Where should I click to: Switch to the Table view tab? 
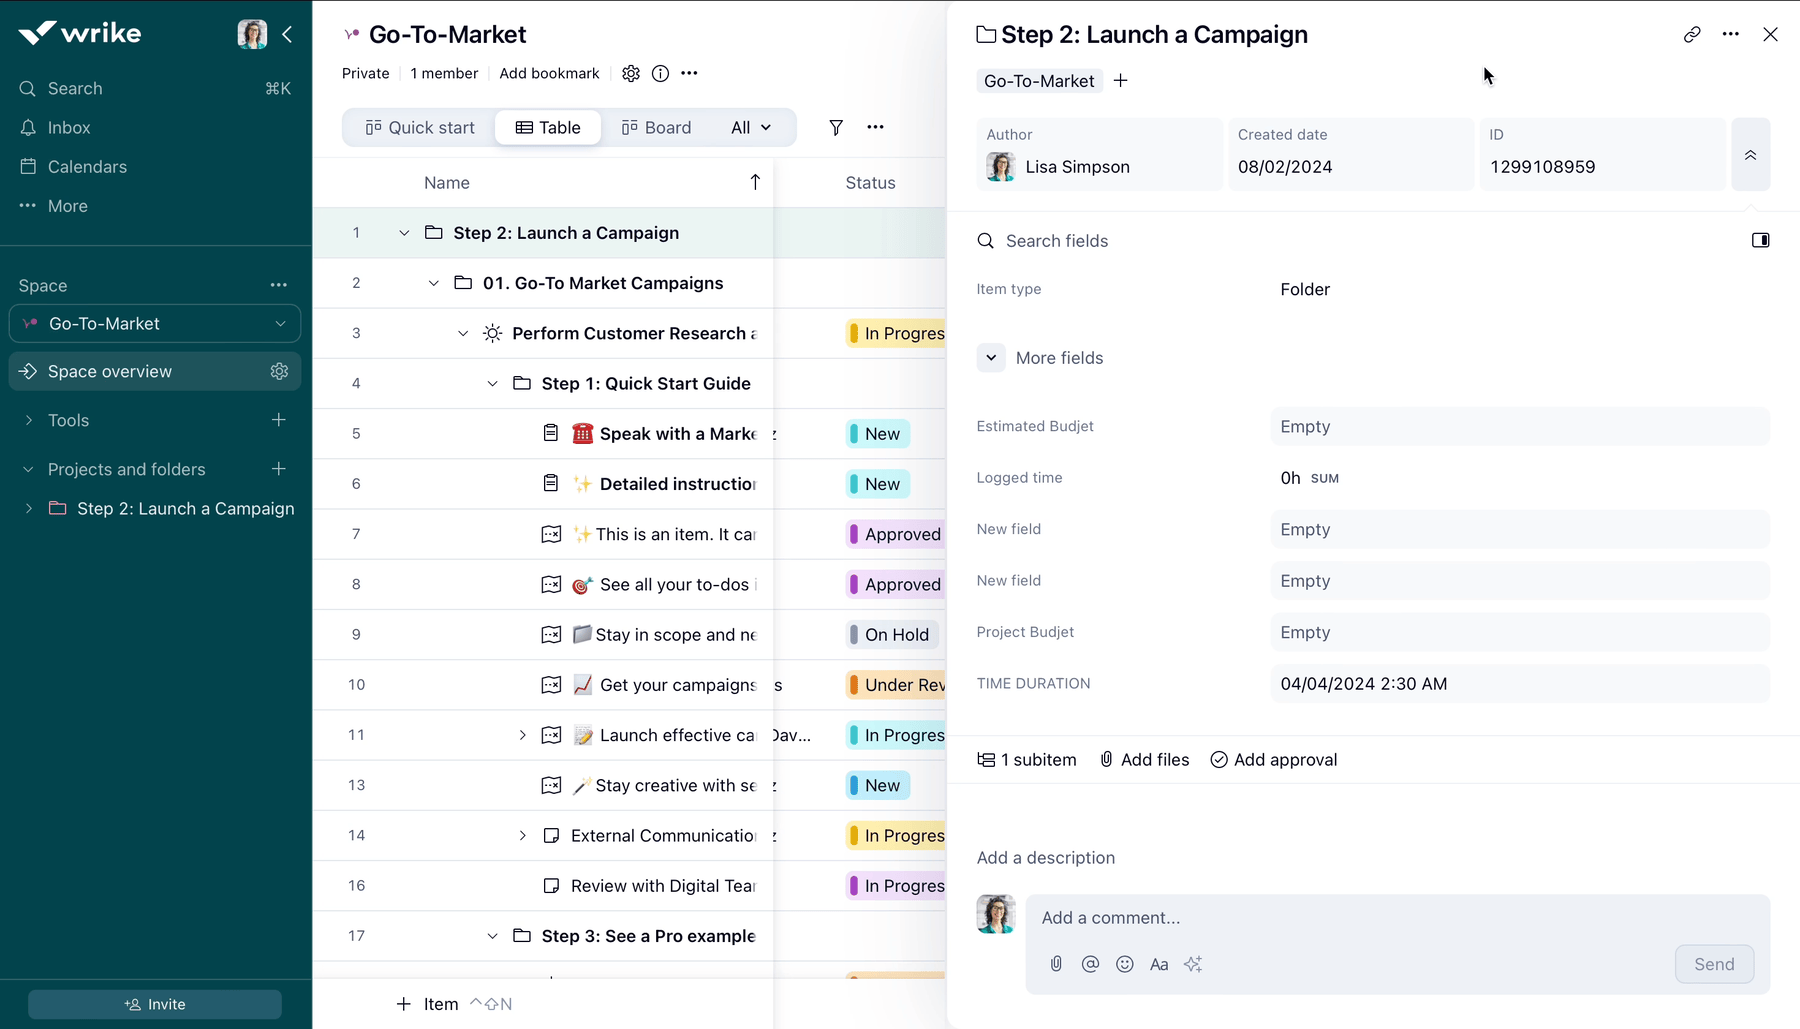(548, 128)
